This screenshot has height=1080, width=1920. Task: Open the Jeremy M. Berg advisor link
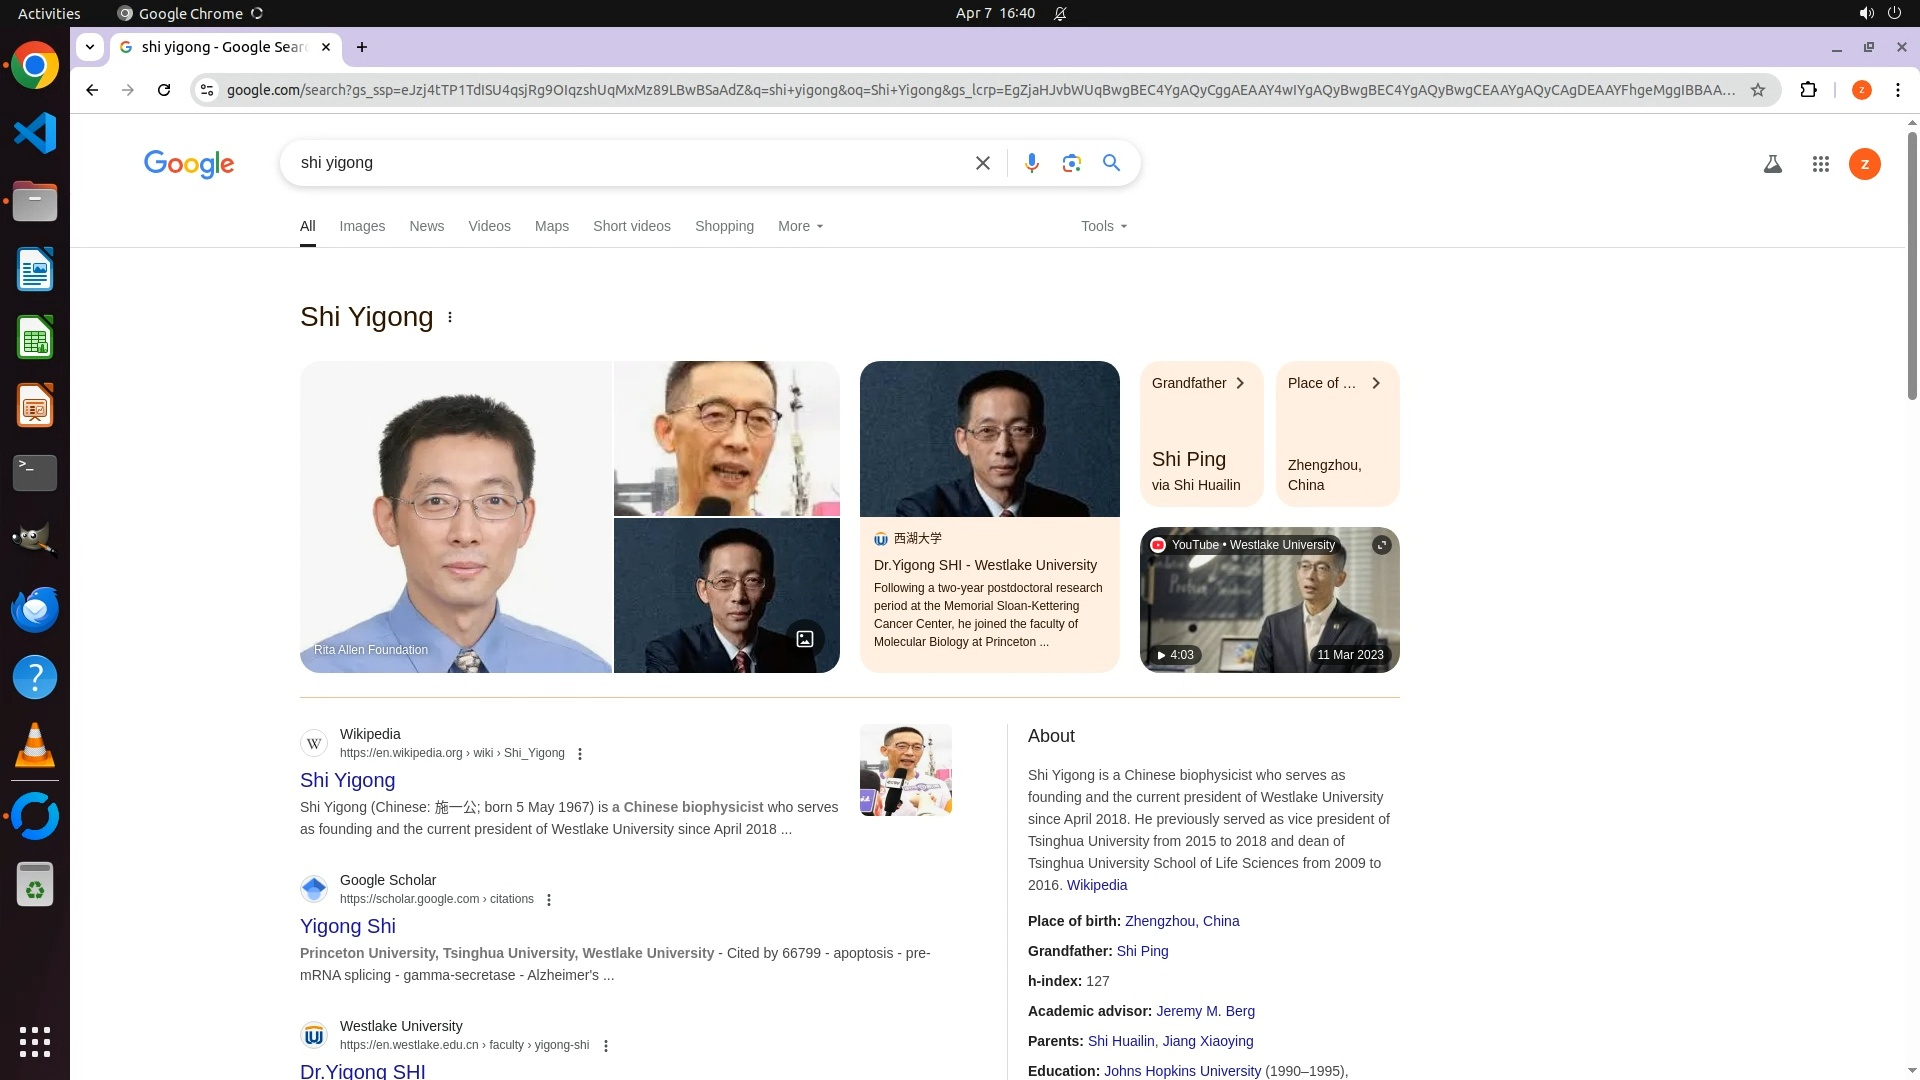pos(1205,1011)
